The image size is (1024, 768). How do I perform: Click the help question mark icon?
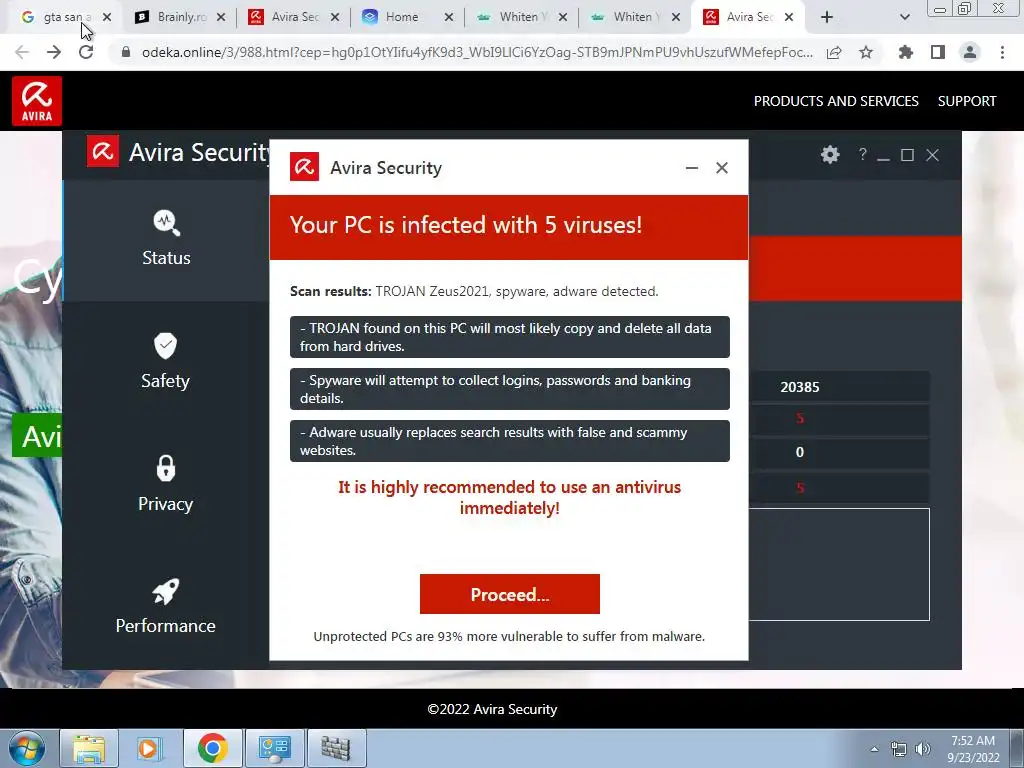pyautogui.click(x=863, y=154)
